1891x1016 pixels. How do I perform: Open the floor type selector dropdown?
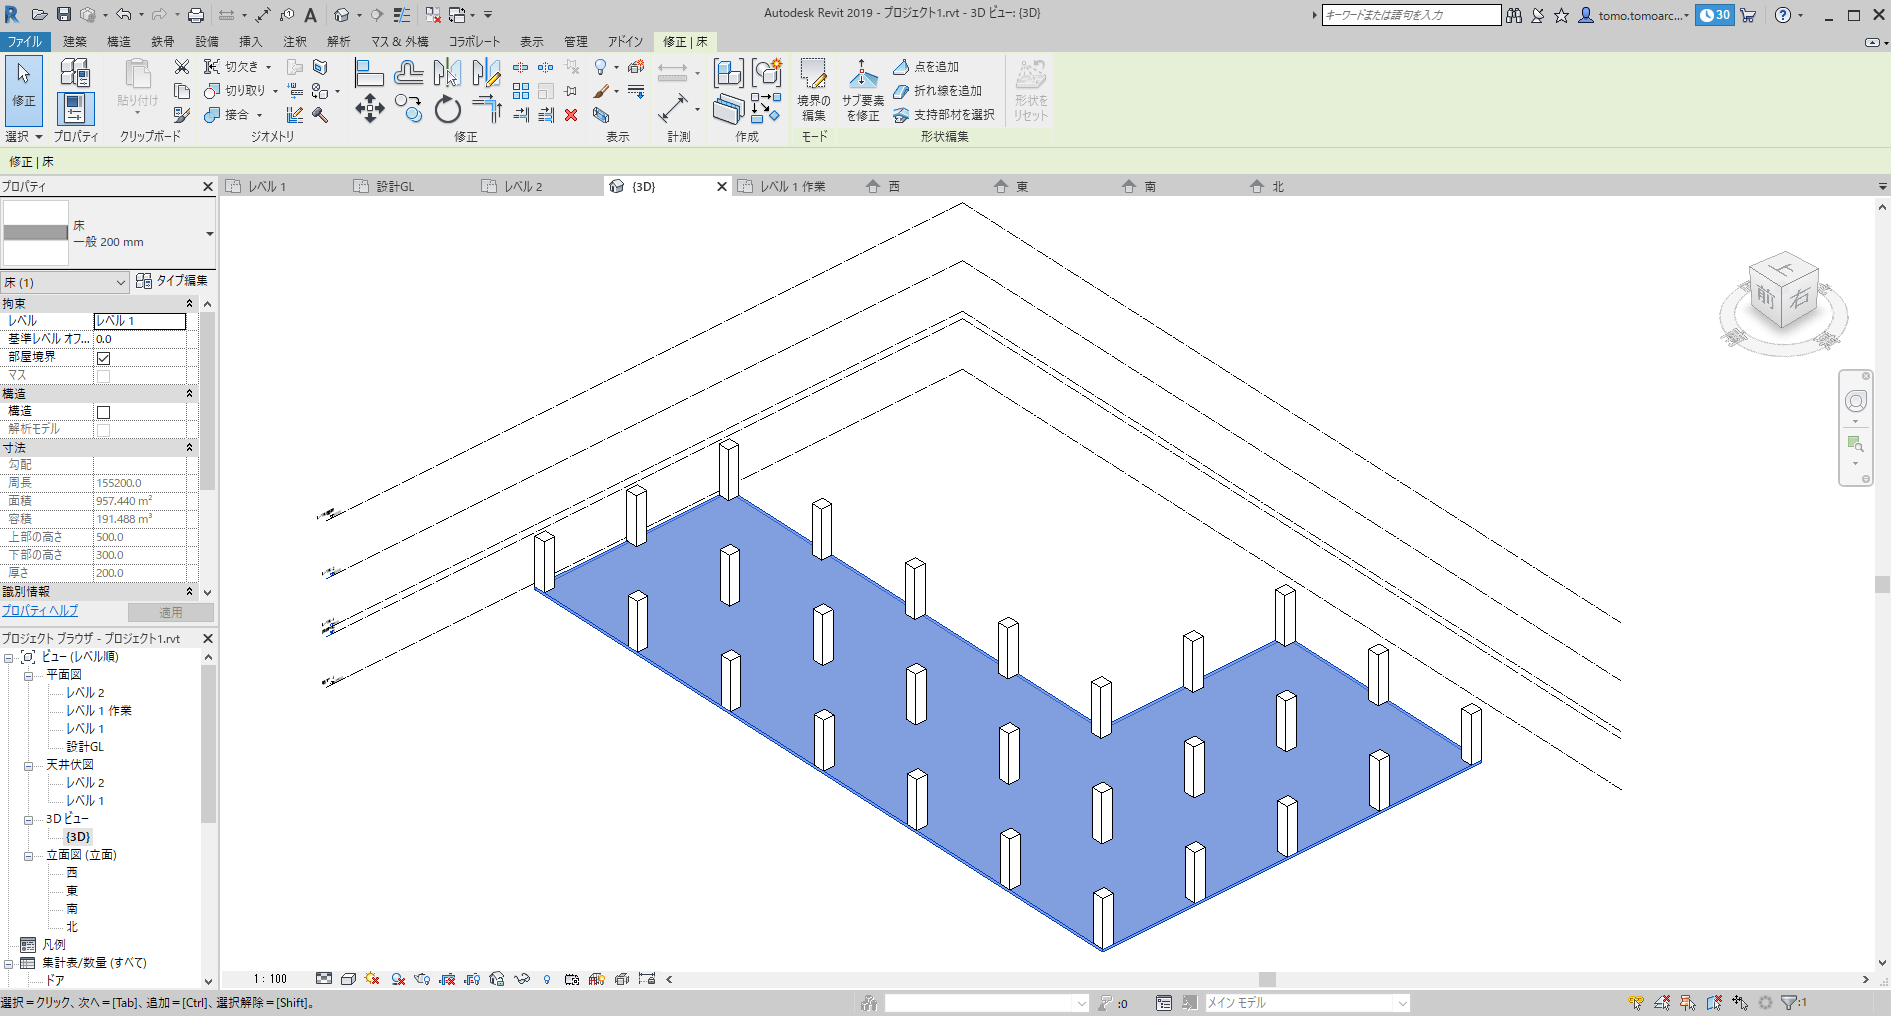(x=209, y=234)
